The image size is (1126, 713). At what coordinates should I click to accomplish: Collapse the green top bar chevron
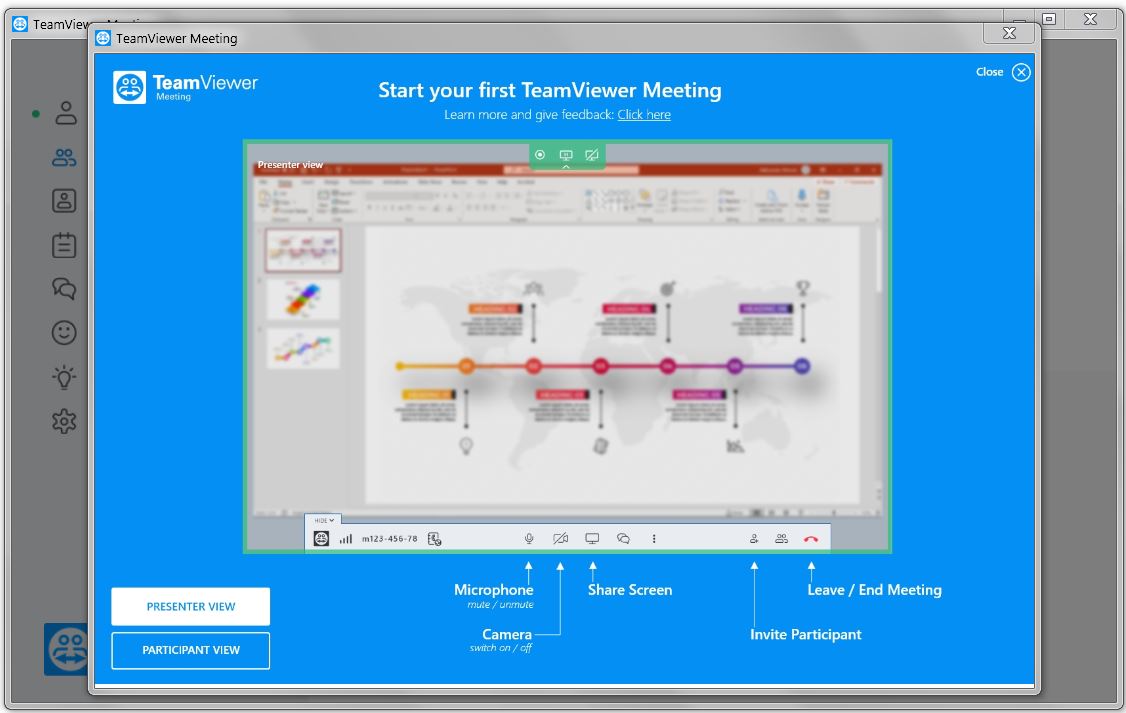(x=566, y=167)
